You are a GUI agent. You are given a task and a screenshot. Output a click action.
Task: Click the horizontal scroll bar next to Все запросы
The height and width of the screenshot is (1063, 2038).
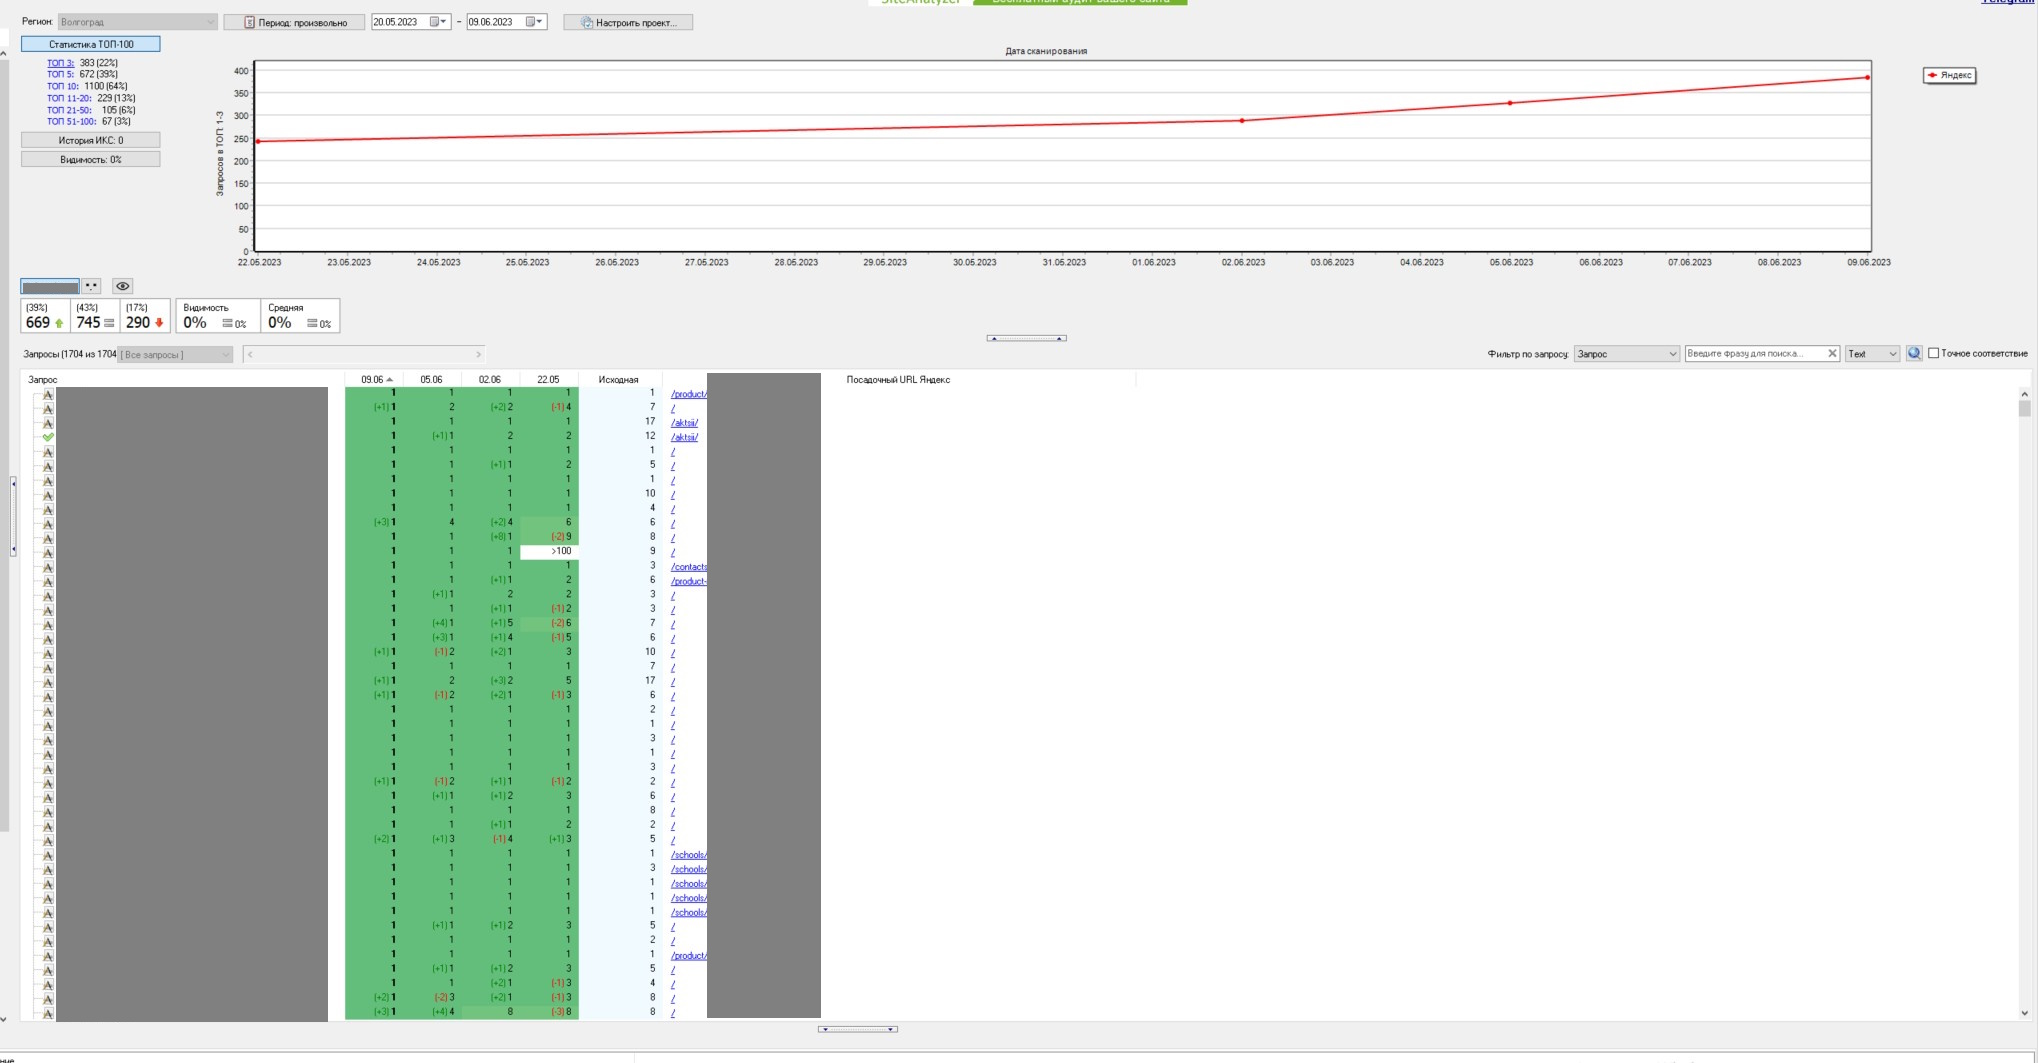(x=364, y=354)
